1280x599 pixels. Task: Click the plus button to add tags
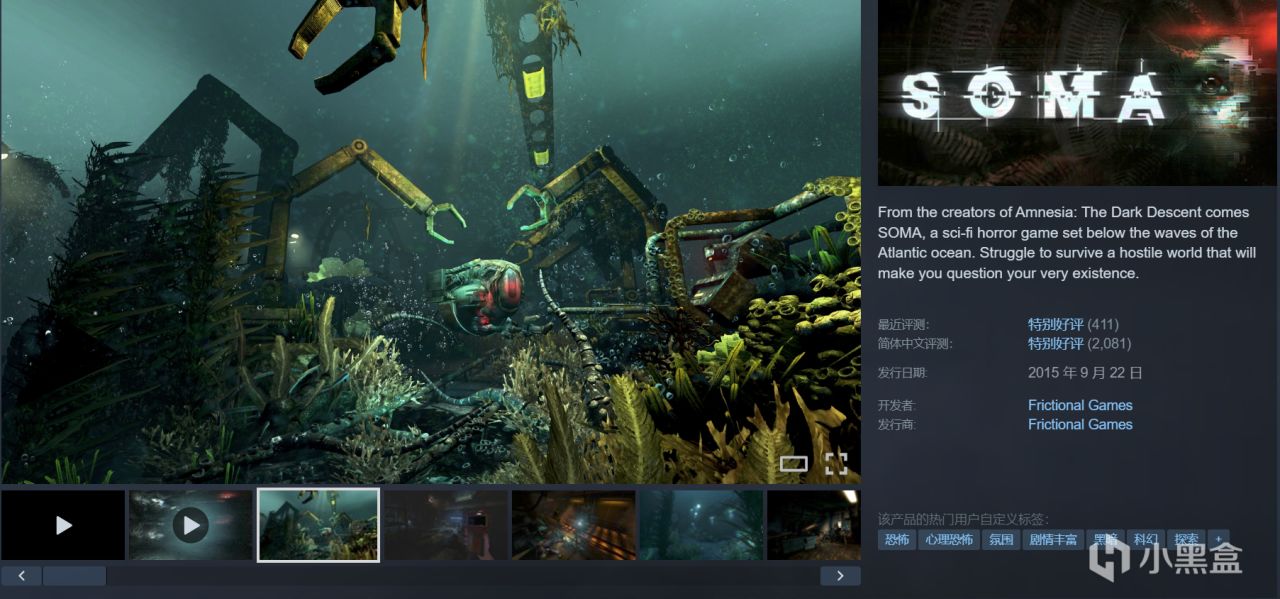pos(1218,540)
